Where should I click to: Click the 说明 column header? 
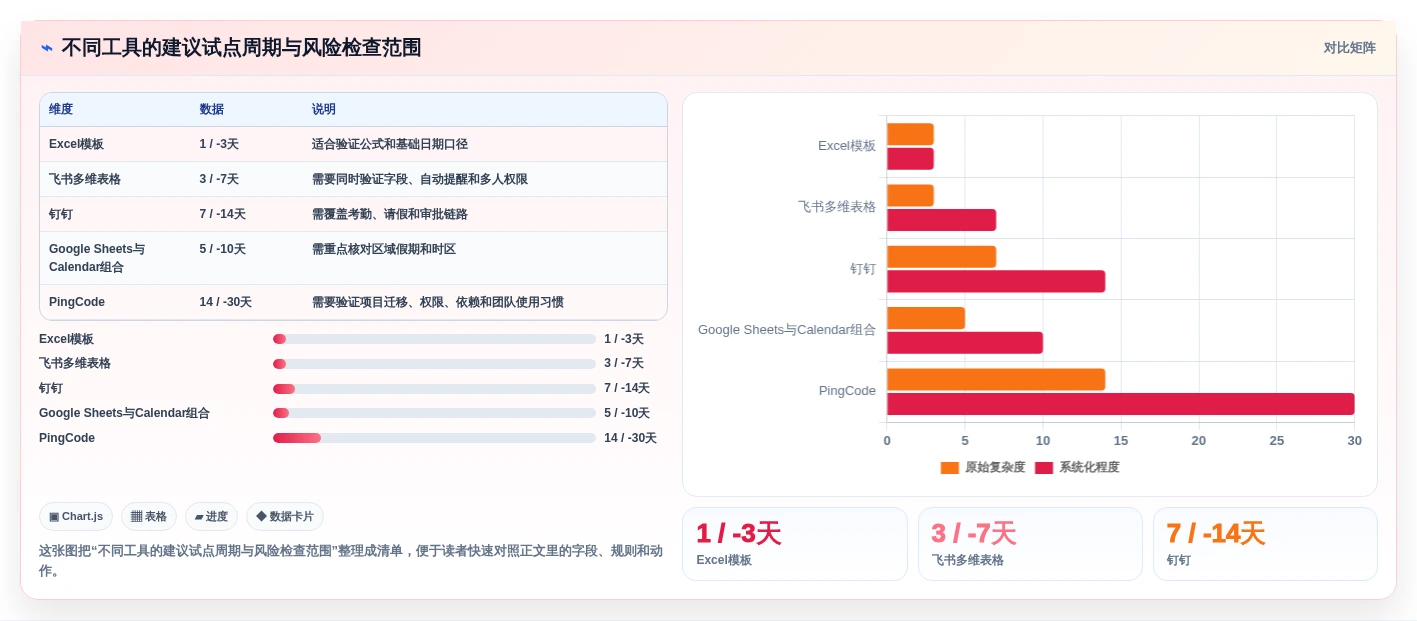click(x=324, y=110)
